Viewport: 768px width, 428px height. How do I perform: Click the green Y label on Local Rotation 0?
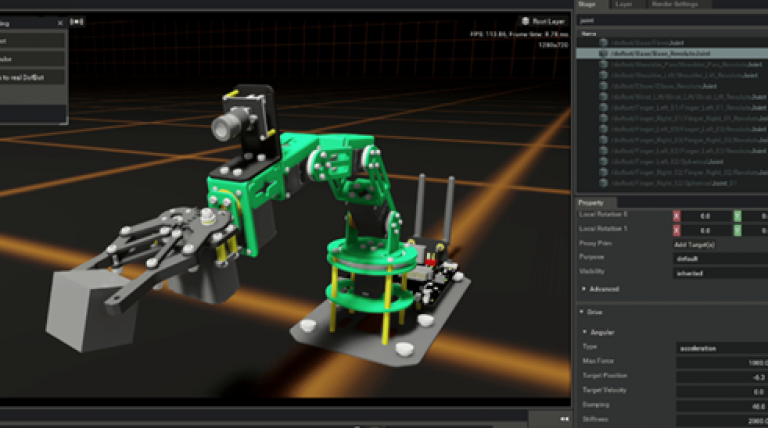pyautogui.click(x=737, y=216)
